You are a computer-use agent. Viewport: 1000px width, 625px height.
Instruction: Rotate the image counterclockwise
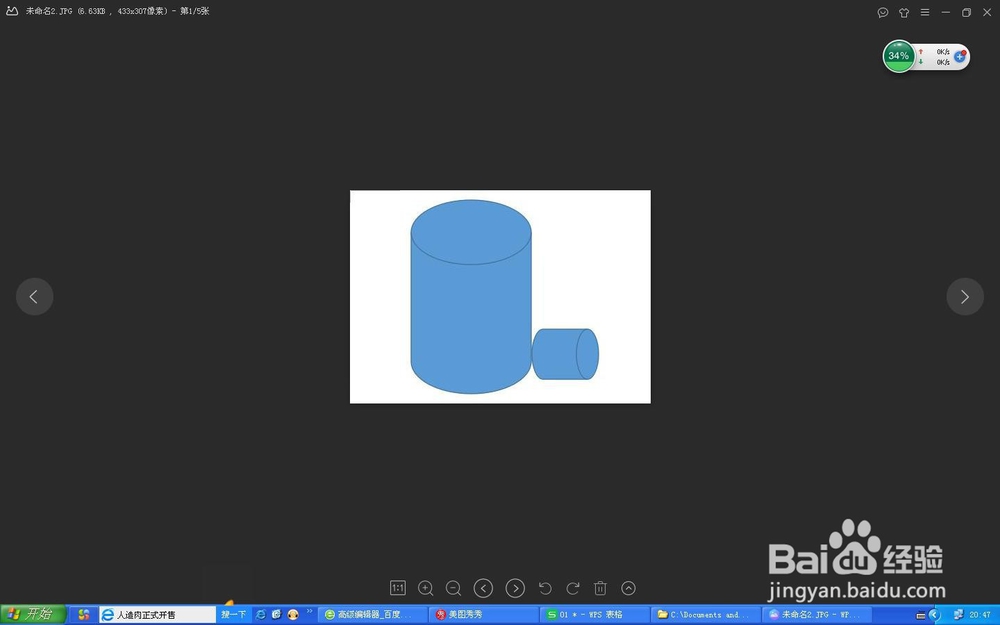(x=545, y=588)
